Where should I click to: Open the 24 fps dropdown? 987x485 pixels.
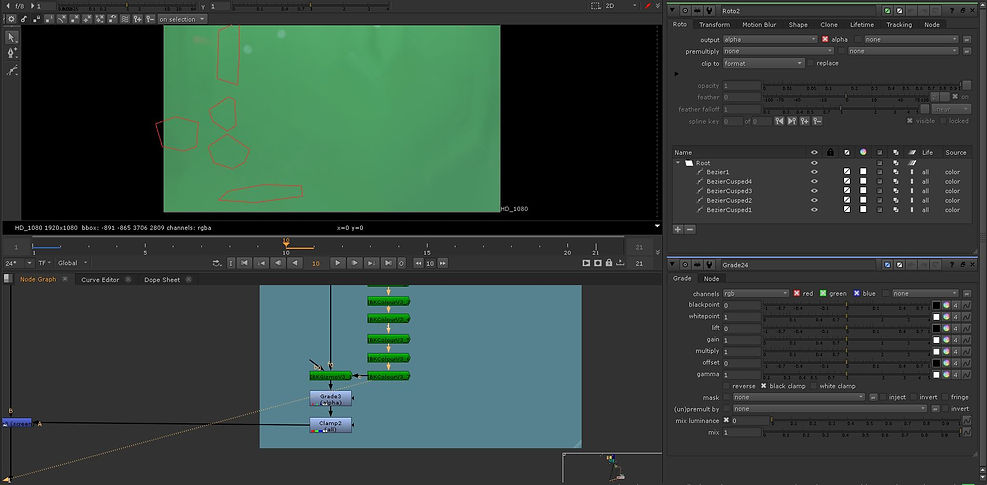[x=19, y=263]
